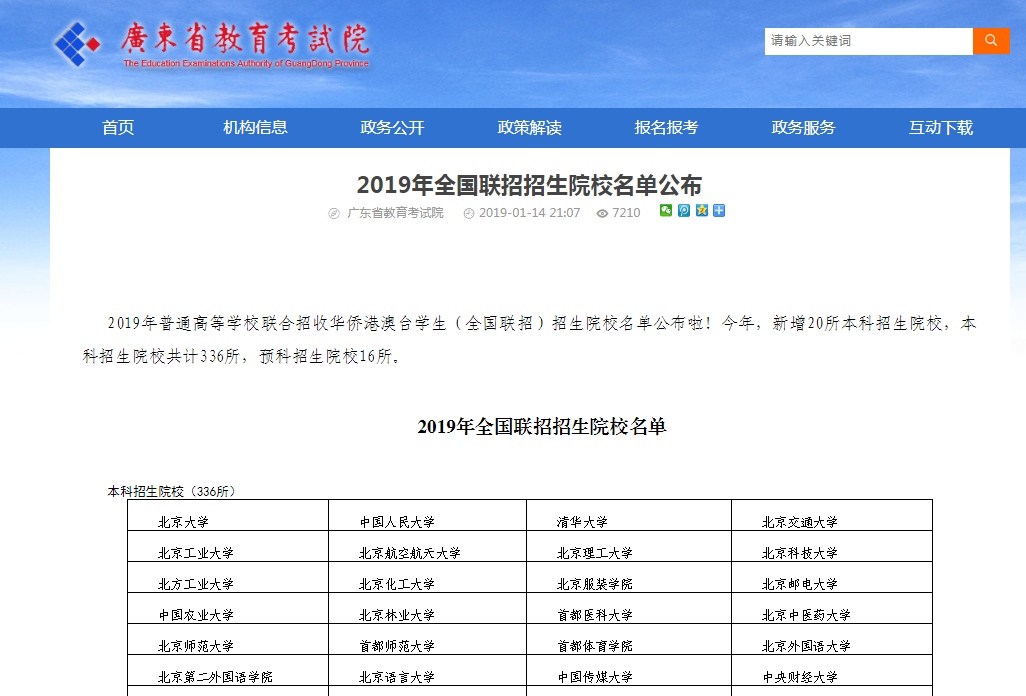Screen dimensions: 1026x696
Task: Click the table cell 北京理工大学
Action: pyautogui.click(x=629, y=547)
